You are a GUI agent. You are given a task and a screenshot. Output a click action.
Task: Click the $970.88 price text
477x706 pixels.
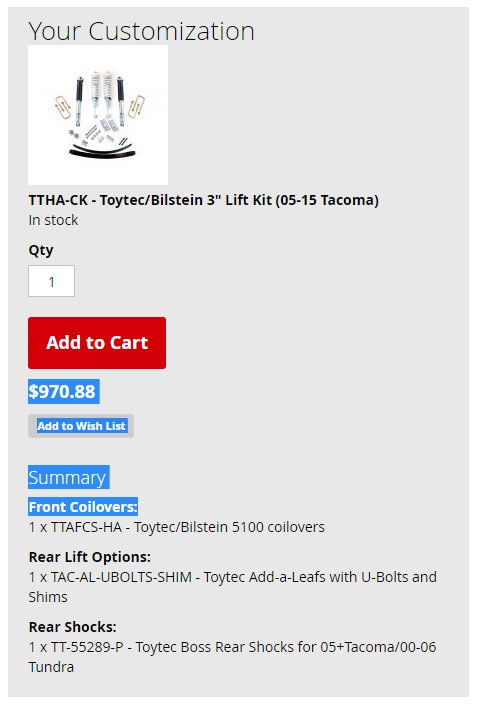[62, 391]
